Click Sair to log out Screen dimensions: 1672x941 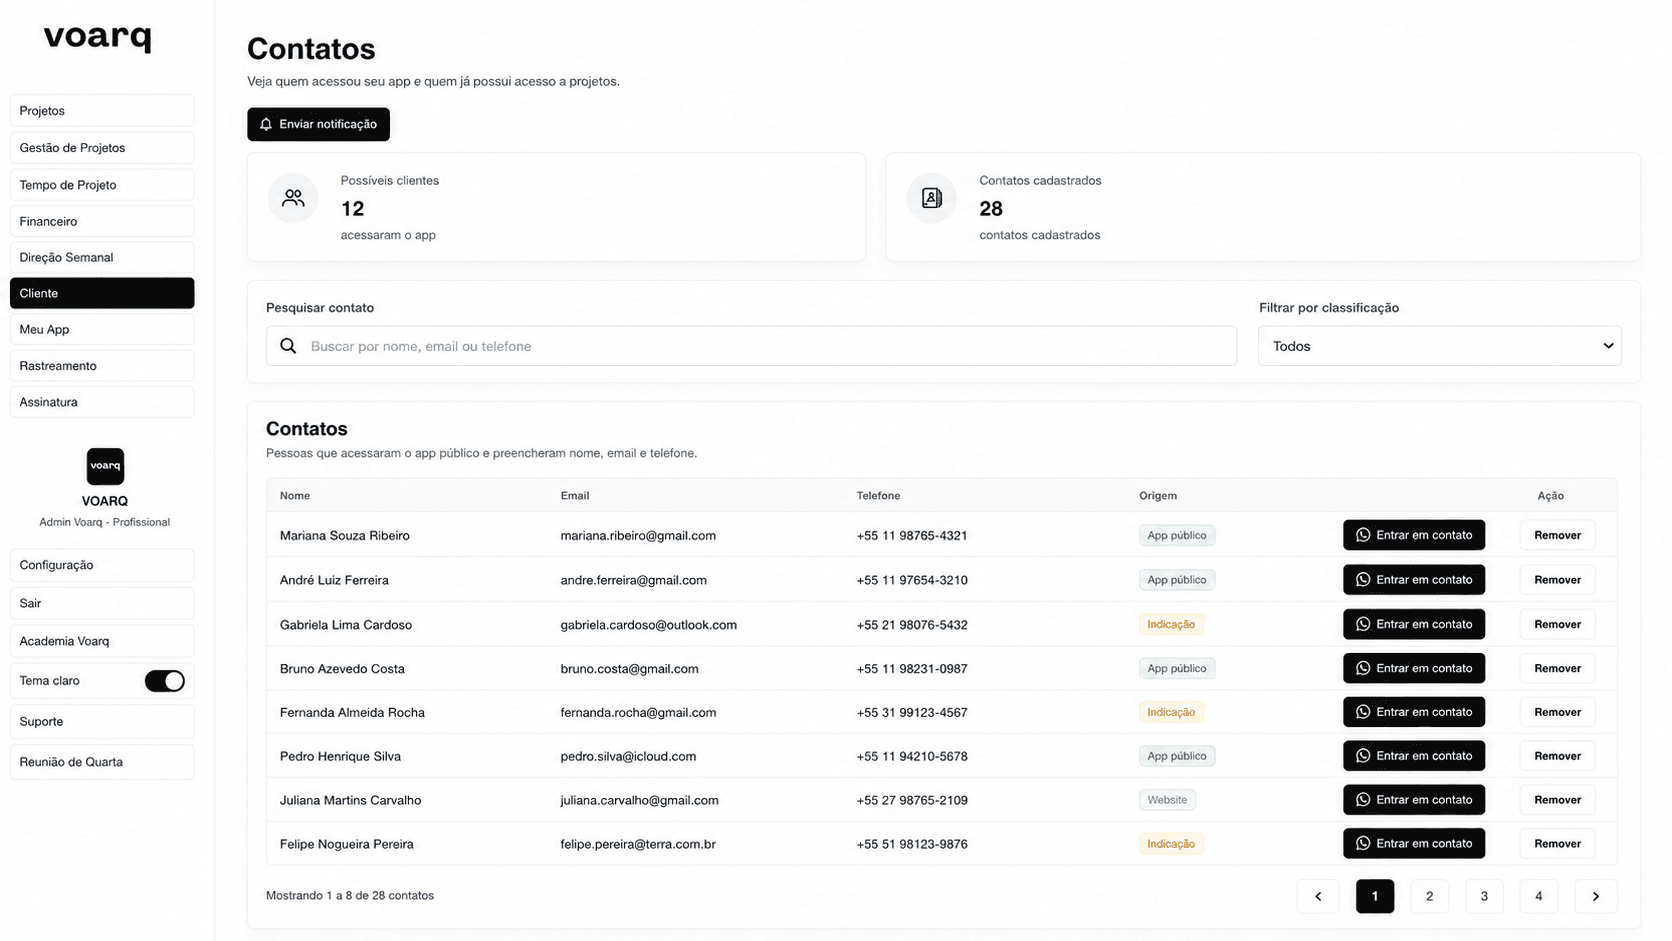coord(102,603)
